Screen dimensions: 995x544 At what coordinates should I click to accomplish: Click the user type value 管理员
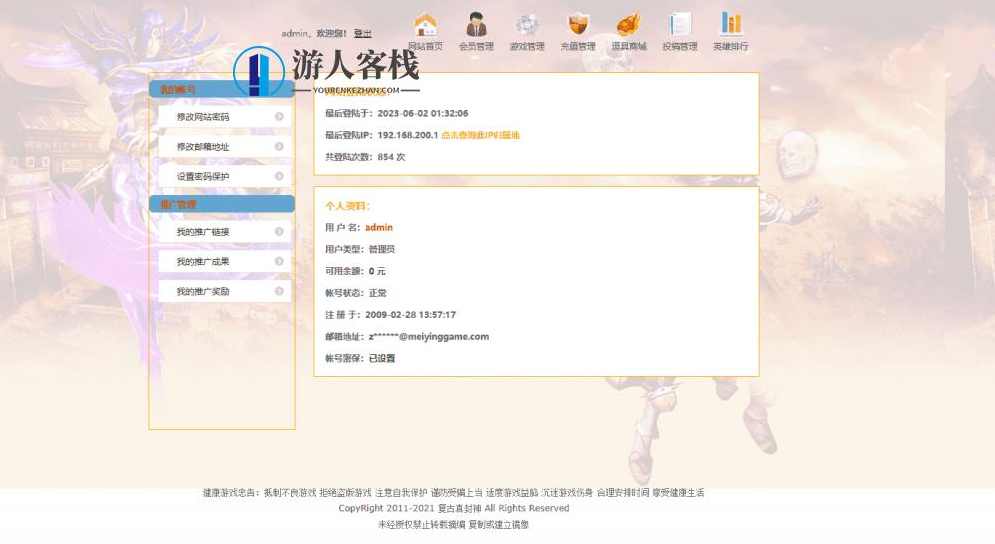381,249
